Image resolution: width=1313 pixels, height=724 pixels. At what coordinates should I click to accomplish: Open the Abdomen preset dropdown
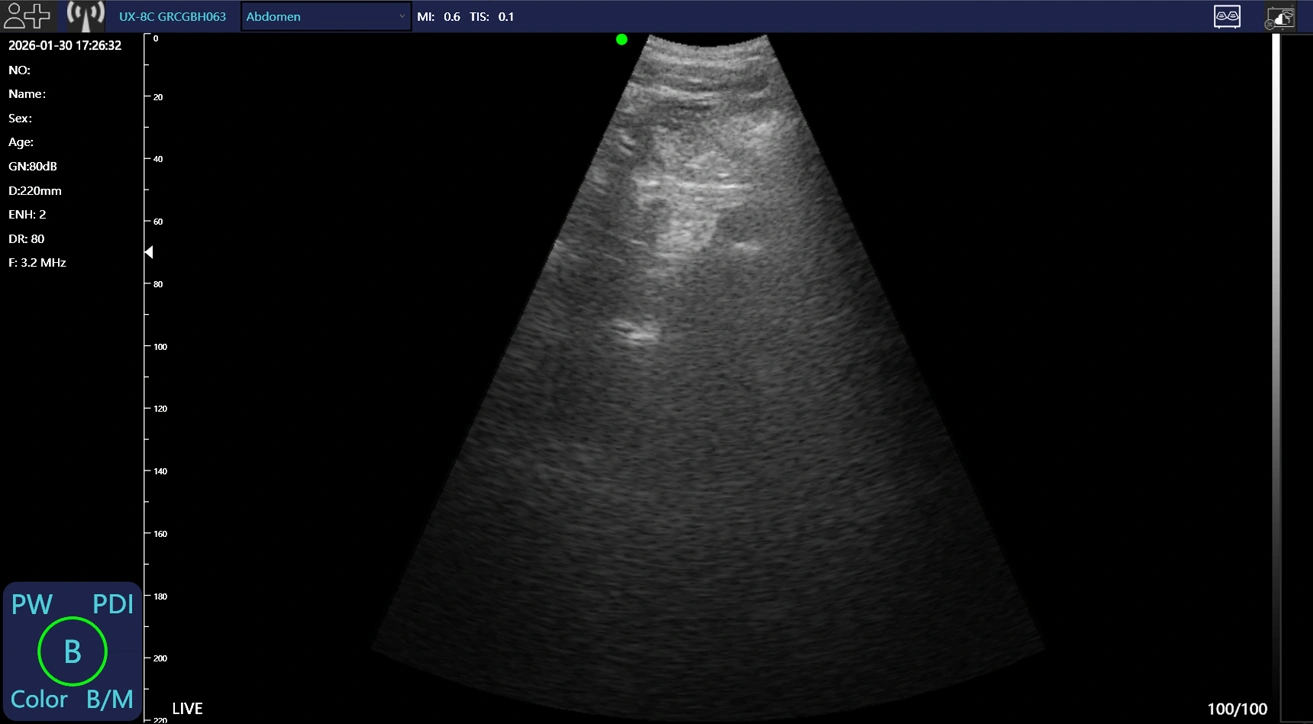point(326,16)
